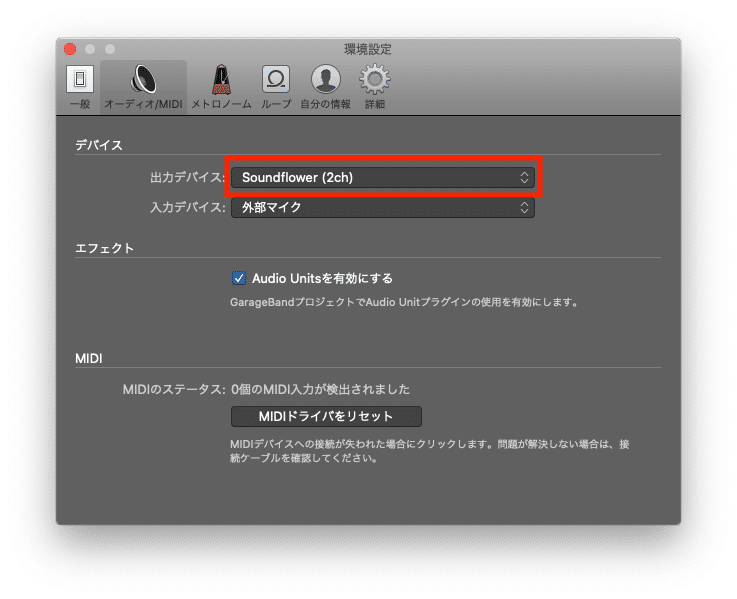Click the MIDI section heading

tap(89, 359)
